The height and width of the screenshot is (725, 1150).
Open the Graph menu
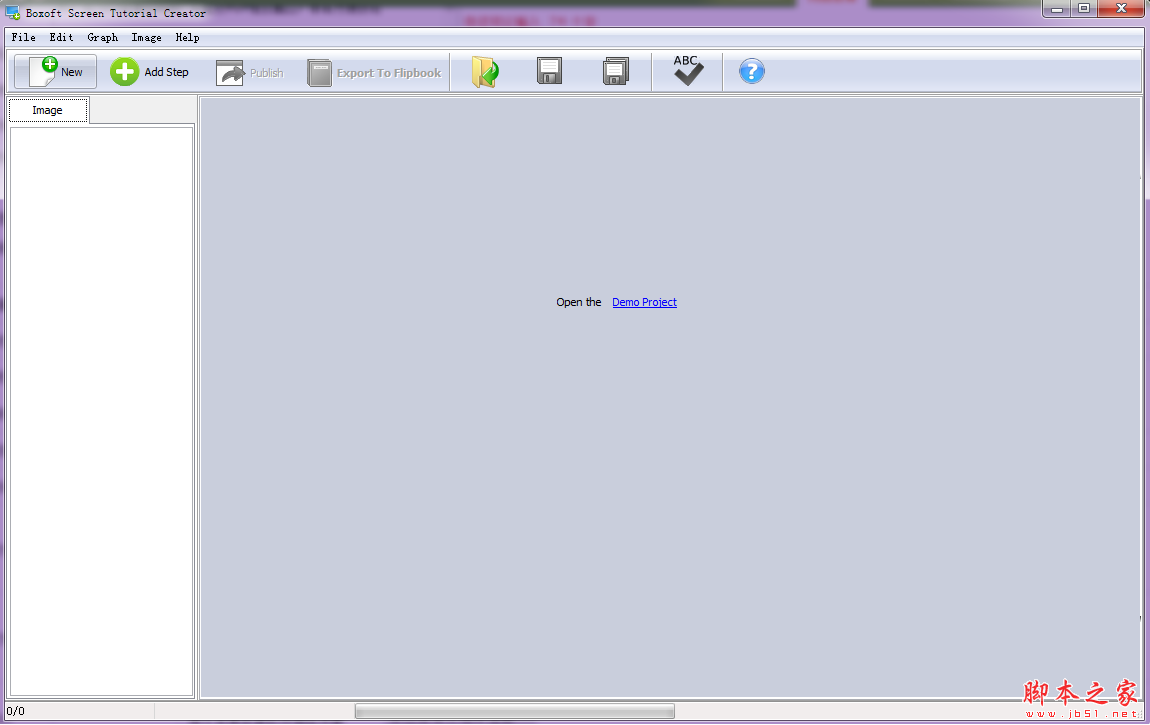pyautogui.click(x=102, y=37)
